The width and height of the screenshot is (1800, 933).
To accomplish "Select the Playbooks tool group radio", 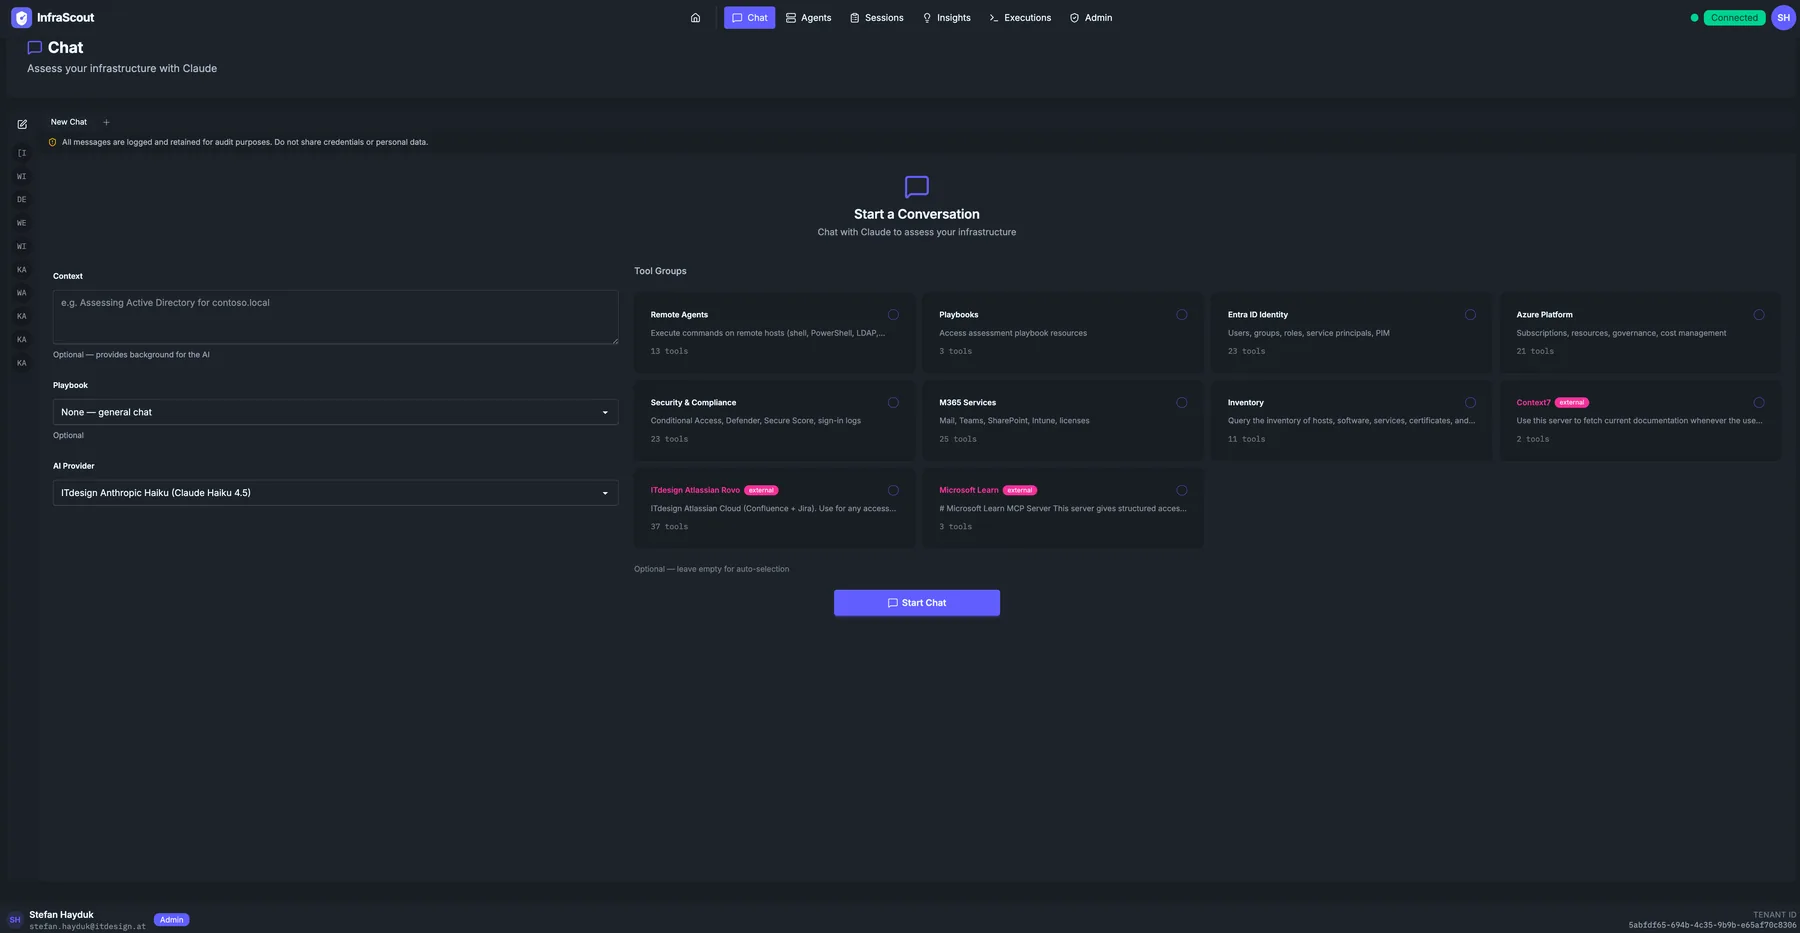I will [1182, 315].
